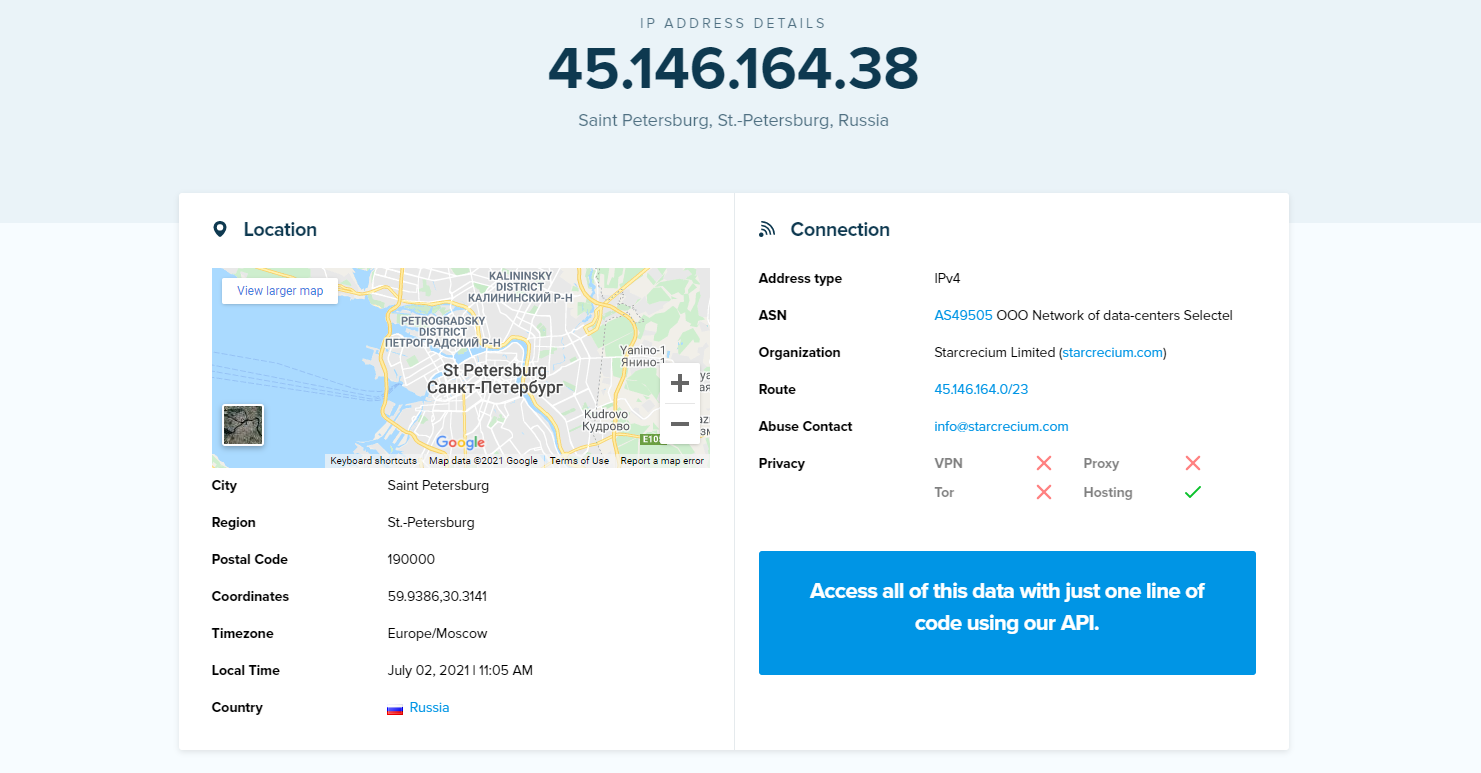Open the Russia country link
Screen dimensions: 1481x773
click(429, 707)
